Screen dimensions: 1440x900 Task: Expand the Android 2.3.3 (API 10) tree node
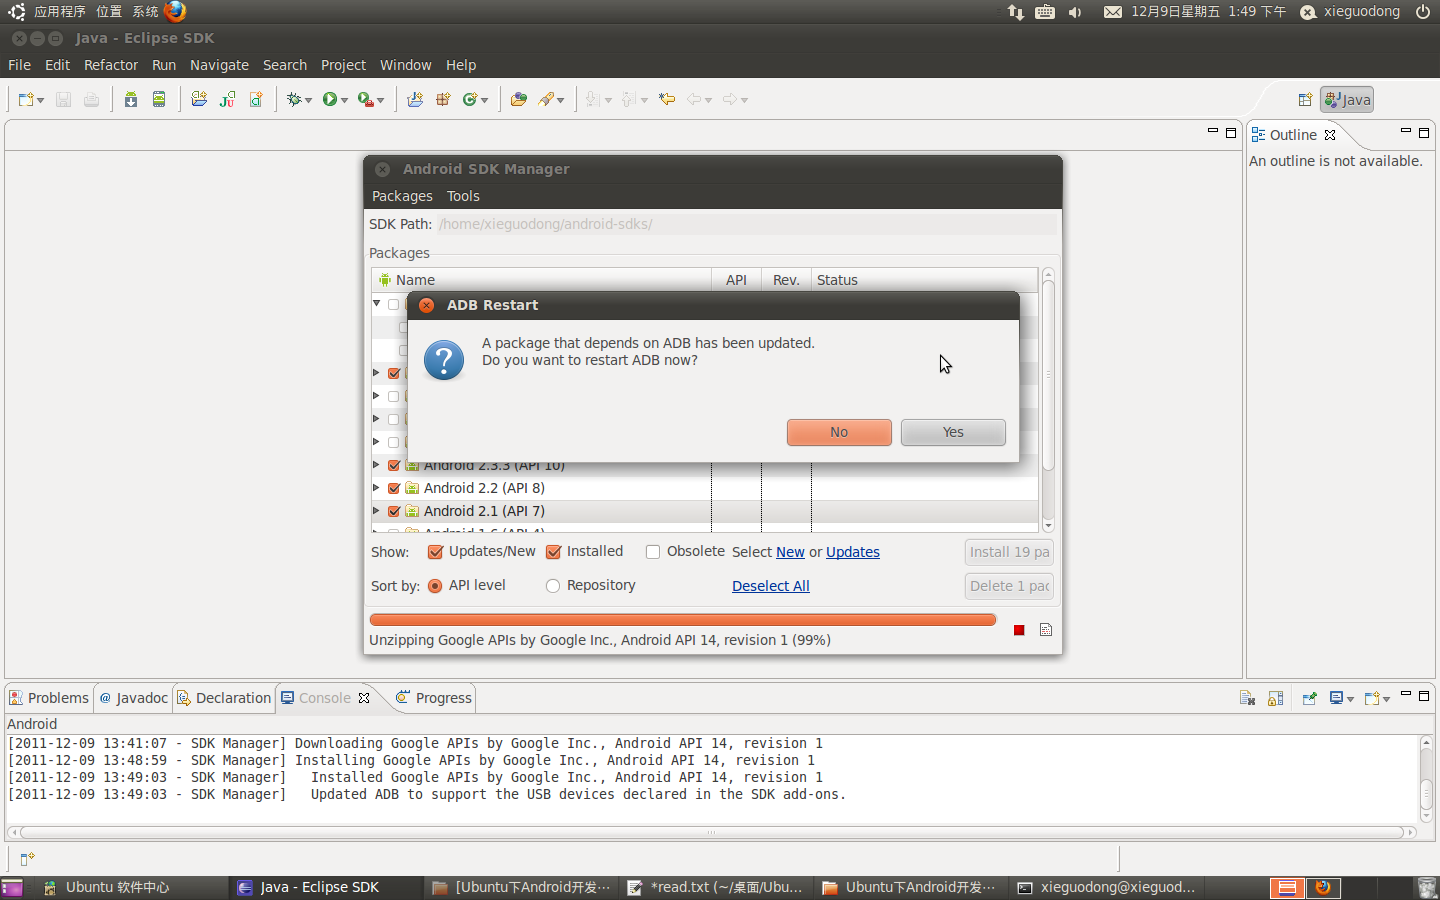pos(377,465)
